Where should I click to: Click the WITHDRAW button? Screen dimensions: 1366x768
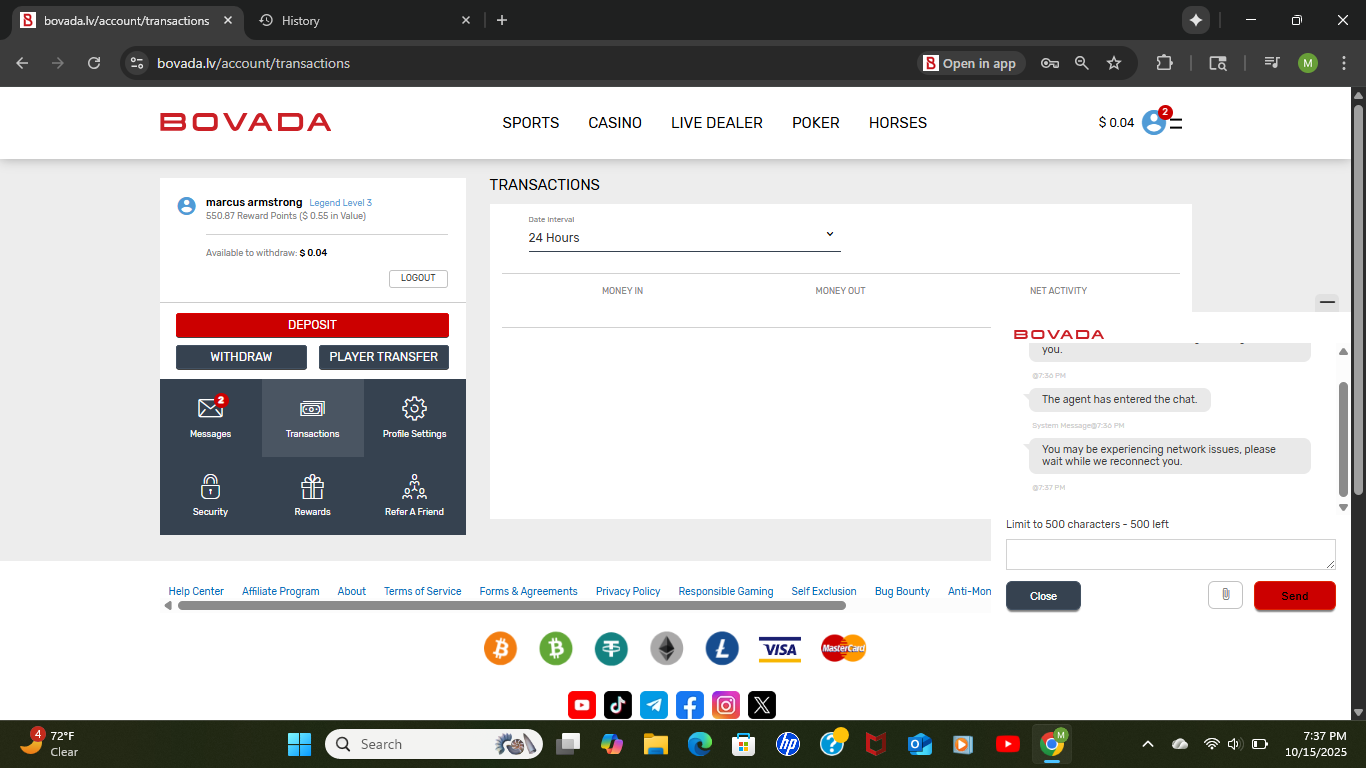(241, 357)
